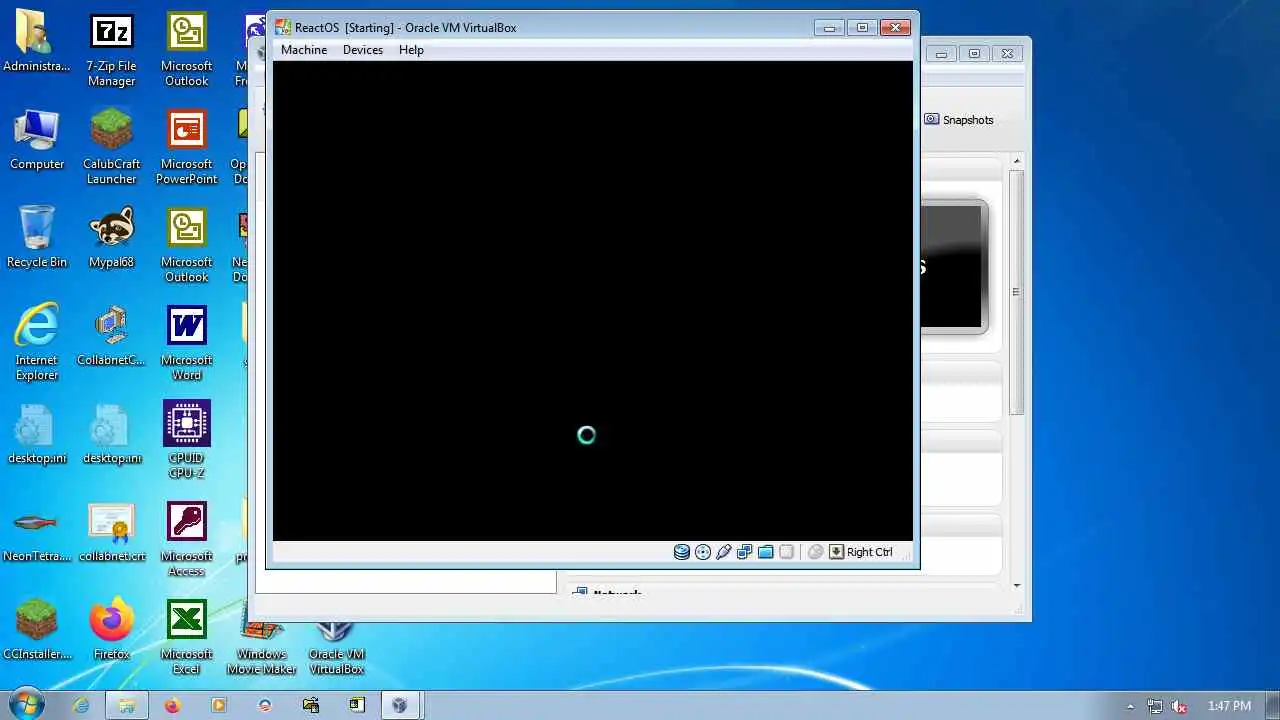
Task: Click the scroll down arrow in VirtualBox Manager details
Action: pyautogui.click(x=1017, y=586)
